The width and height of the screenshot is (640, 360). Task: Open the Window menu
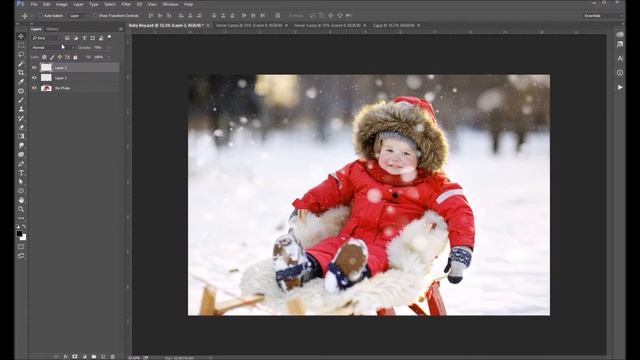[170, 4]
